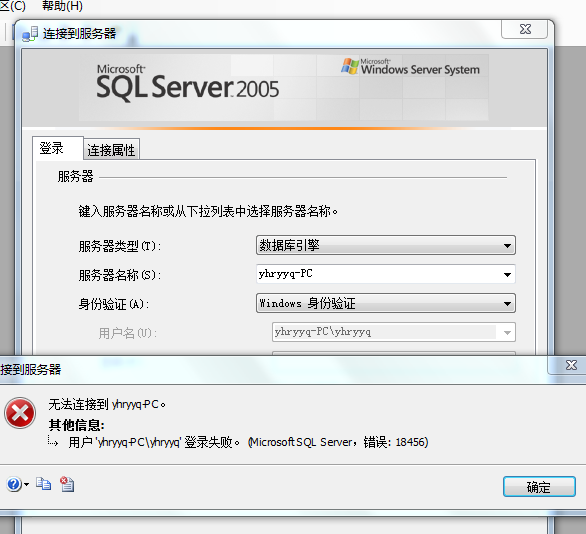Open the arrow next to the help icon
Image resolution: width=586 pixels, height=534 pixels.
point(27,485)
